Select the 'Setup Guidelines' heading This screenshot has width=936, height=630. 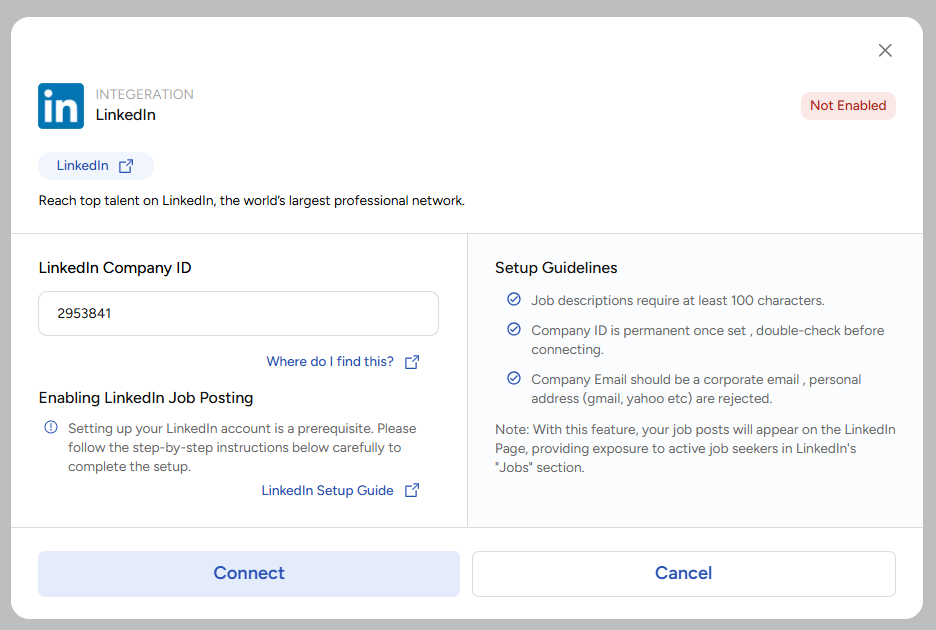[556, 268]
